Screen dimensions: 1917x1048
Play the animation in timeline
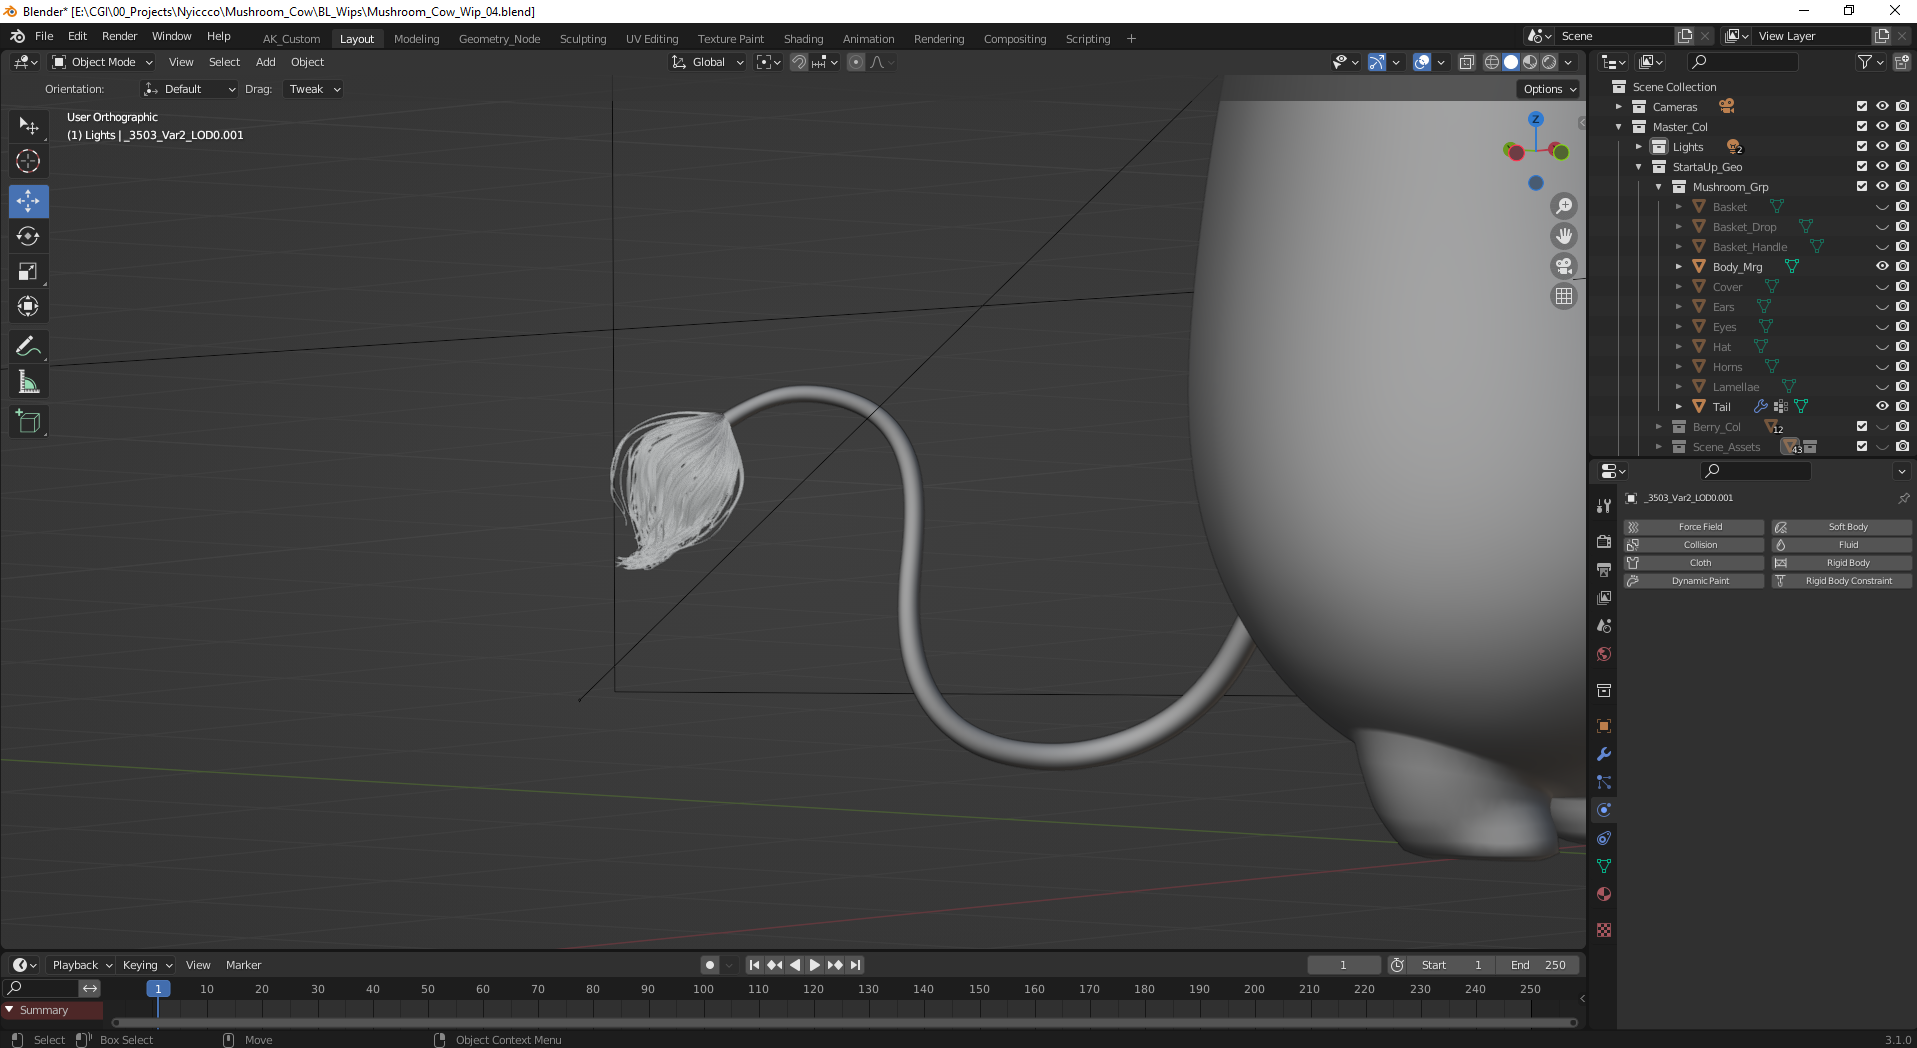click(x=815, y=965)
